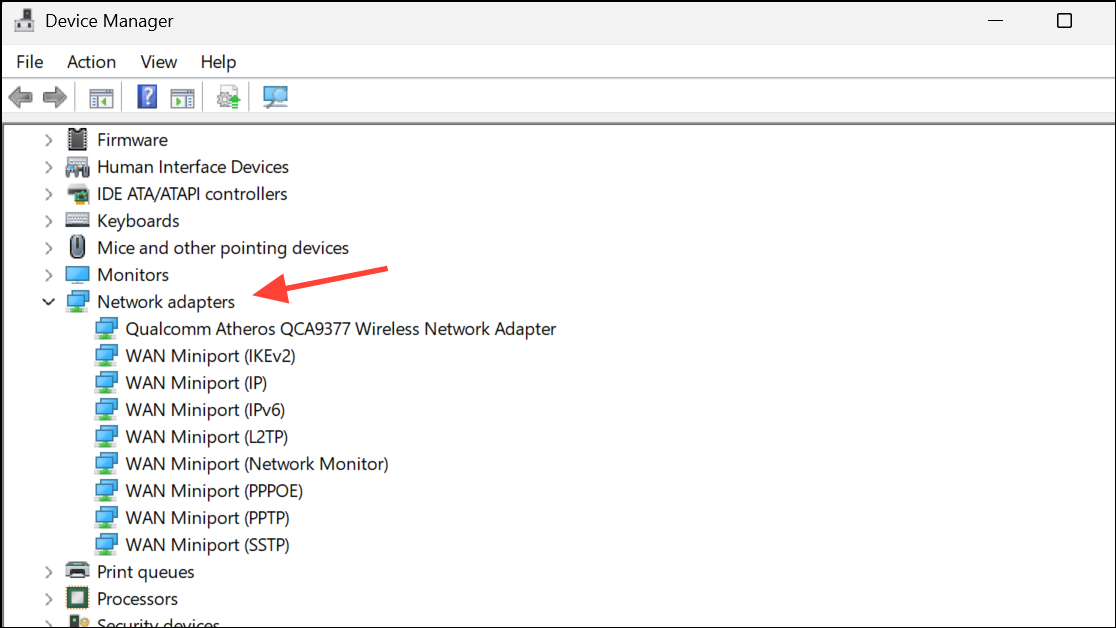Expand the Print queues category
Image resolution: width=1116 pixels, height=628 pixels.
(48, 571)
